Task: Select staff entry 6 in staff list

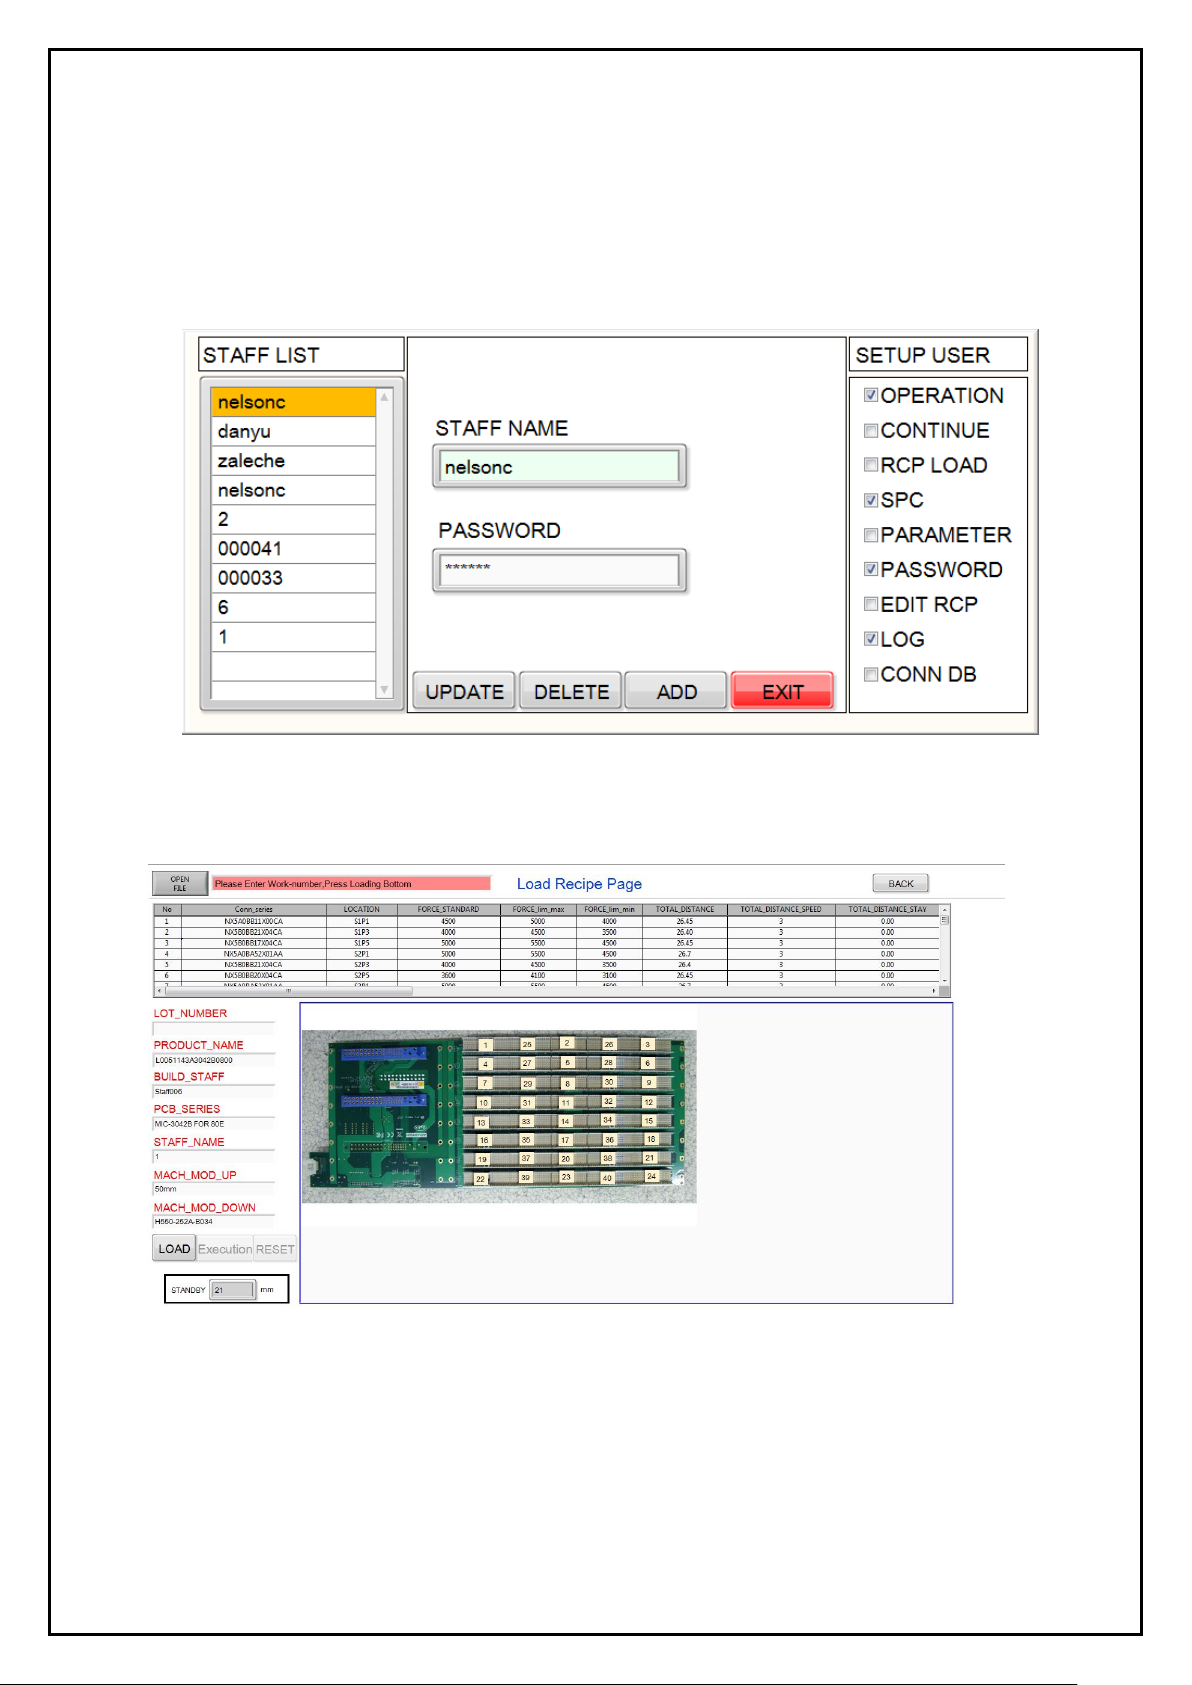Action: pos(293,607)
